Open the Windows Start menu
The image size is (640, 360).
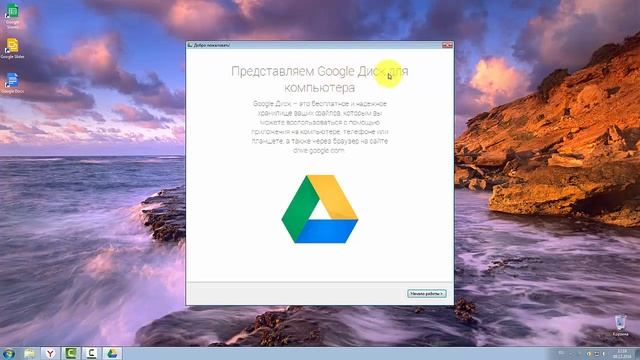tap(9, 353)
